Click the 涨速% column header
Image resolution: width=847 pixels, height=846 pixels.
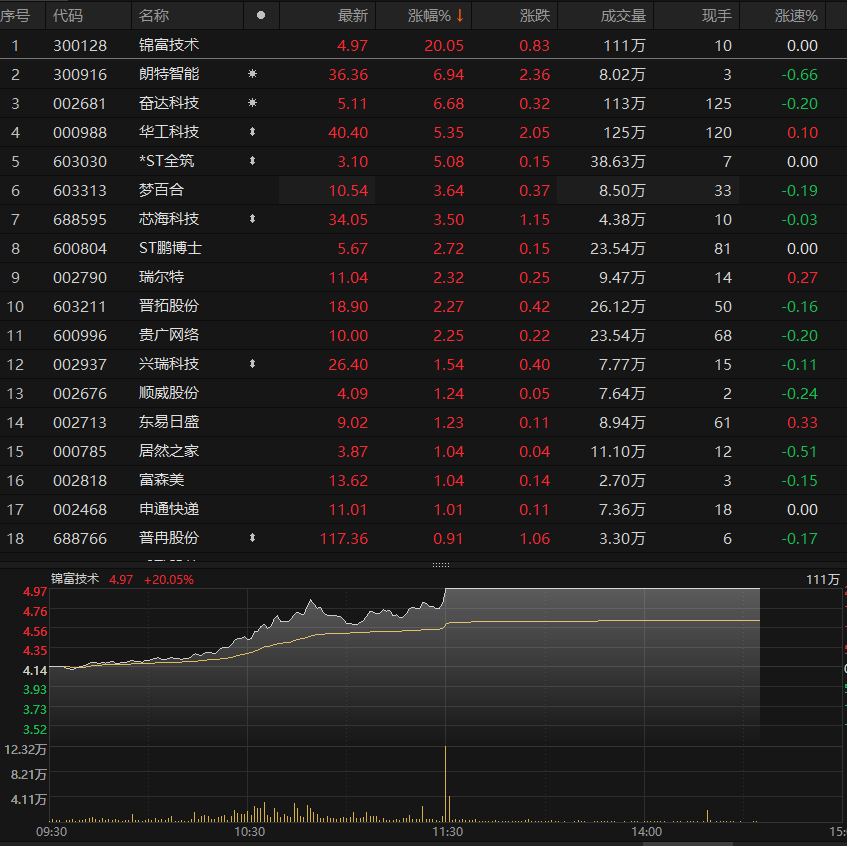point(796,15)
